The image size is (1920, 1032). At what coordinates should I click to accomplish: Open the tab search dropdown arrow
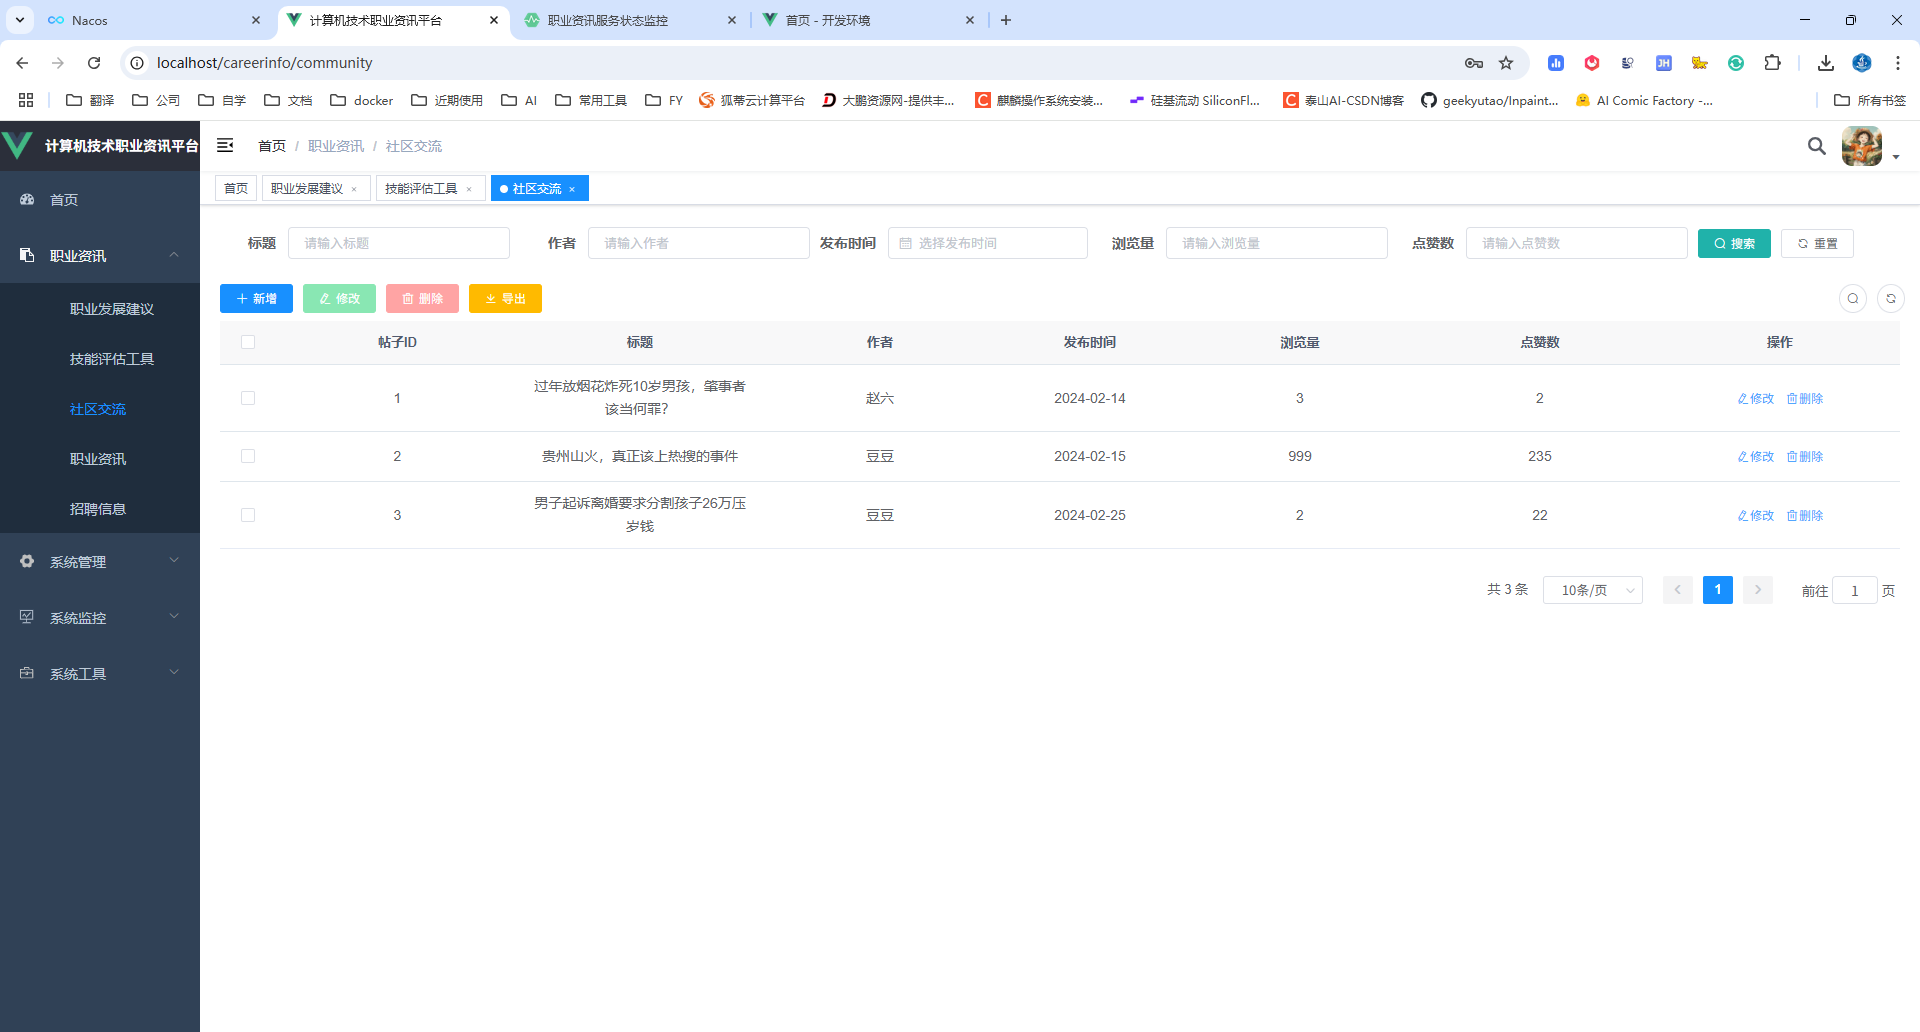click(x=19, y=20)
